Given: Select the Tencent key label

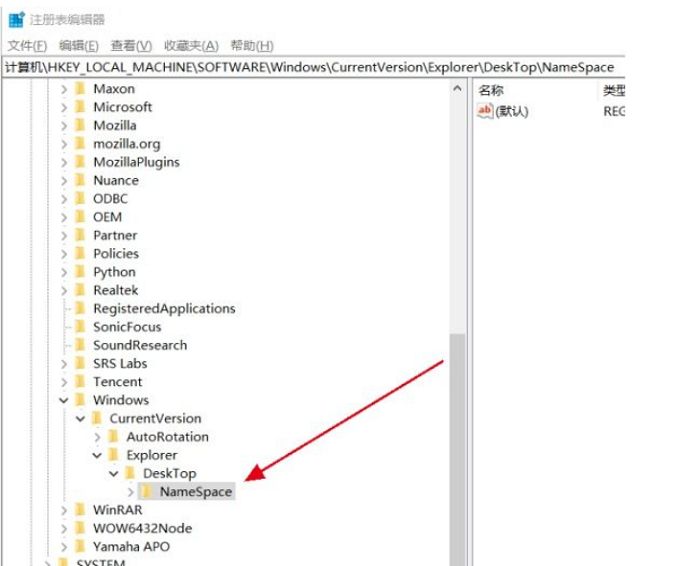Looking at the screenshot, I should 117,382.
